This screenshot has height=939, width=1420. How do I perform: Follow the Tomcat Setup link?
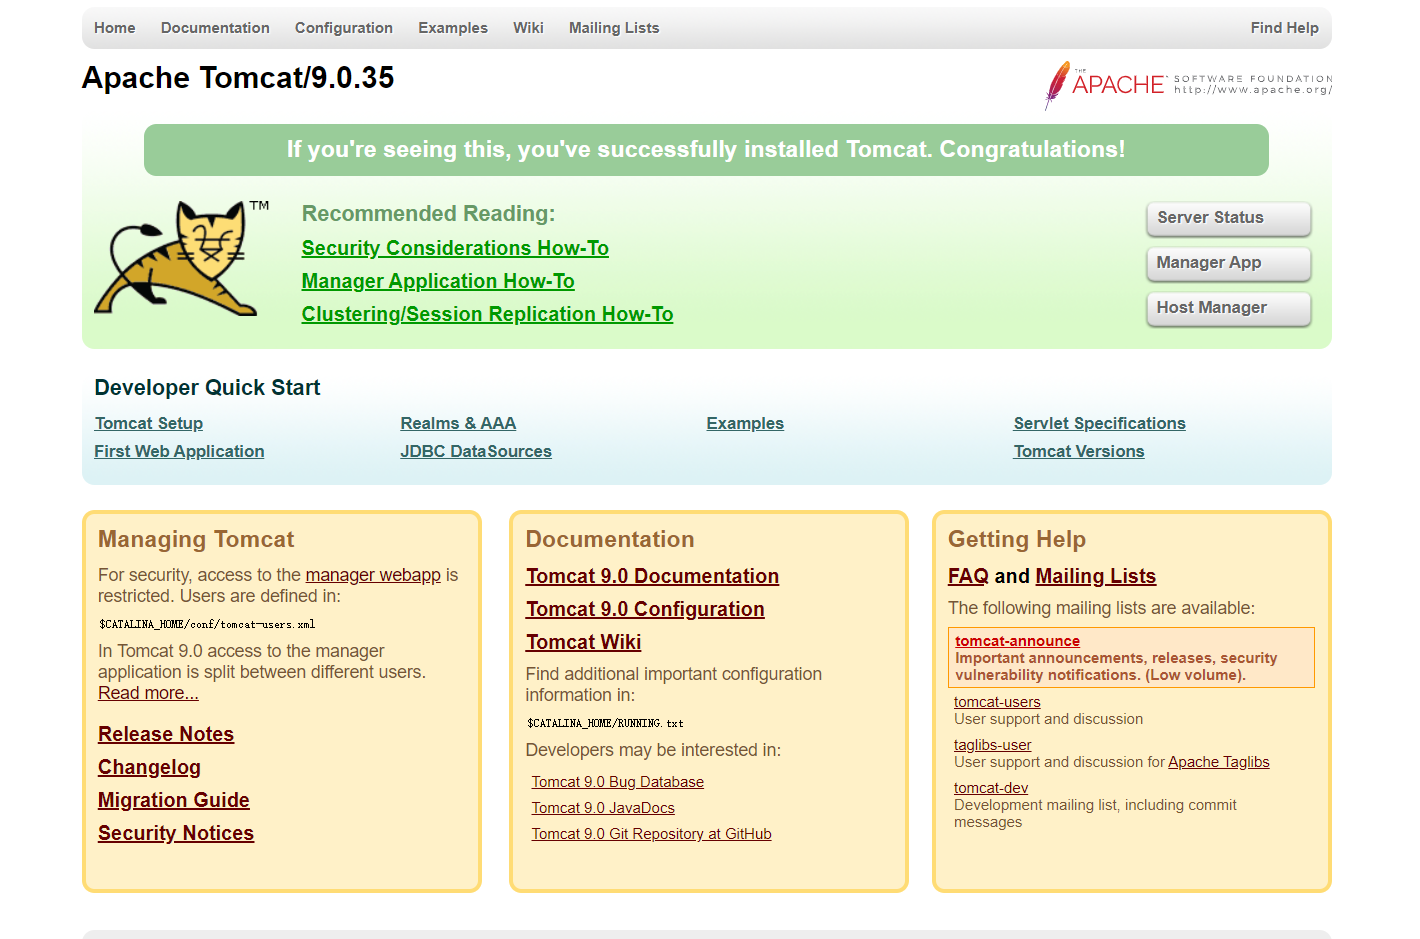(x=149, y=423)
